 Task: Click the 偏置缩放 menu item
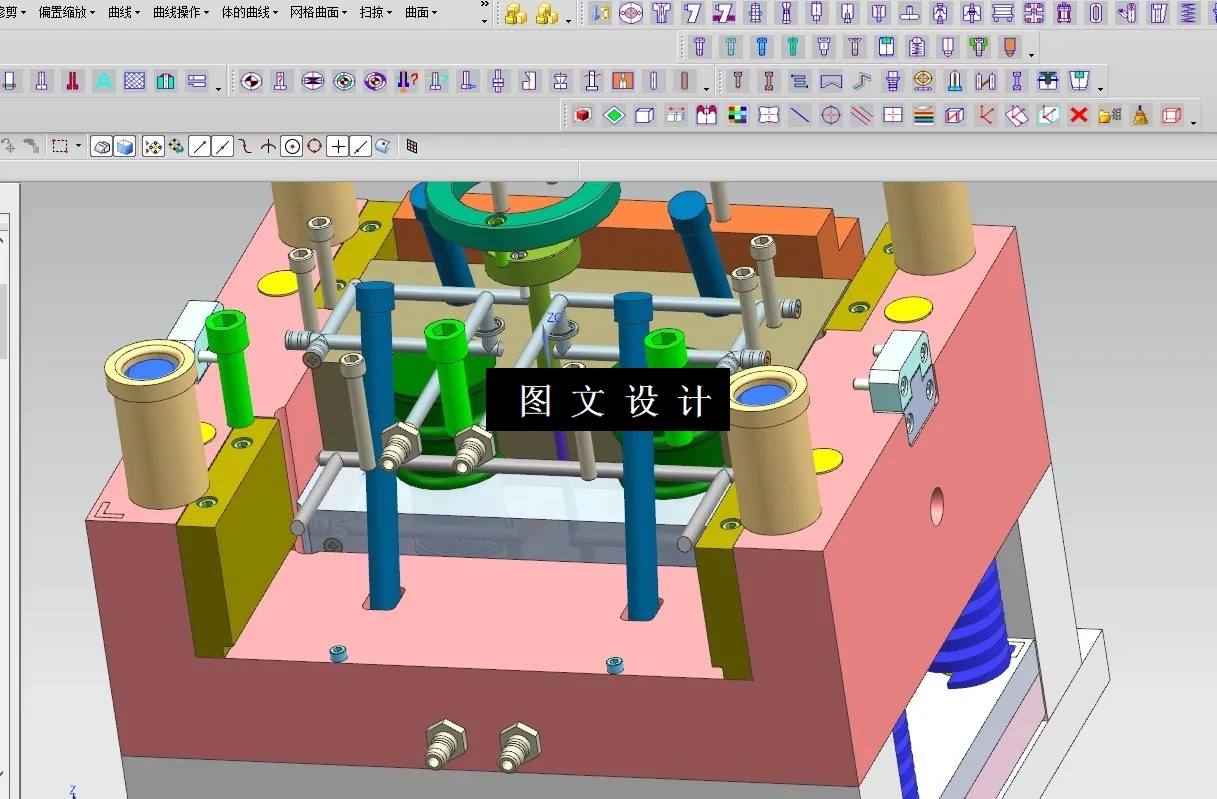[x=60, y=13]
